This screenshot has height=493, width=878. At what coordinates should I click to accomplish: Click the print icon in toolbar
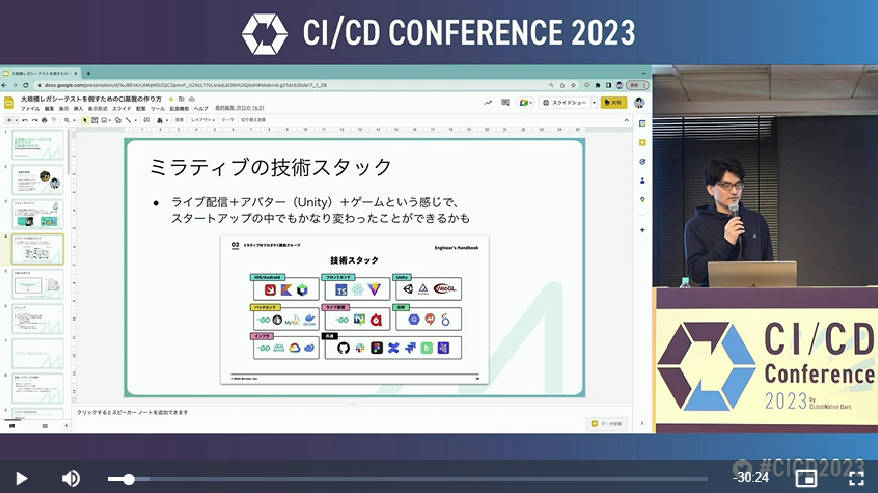[44, 120]
